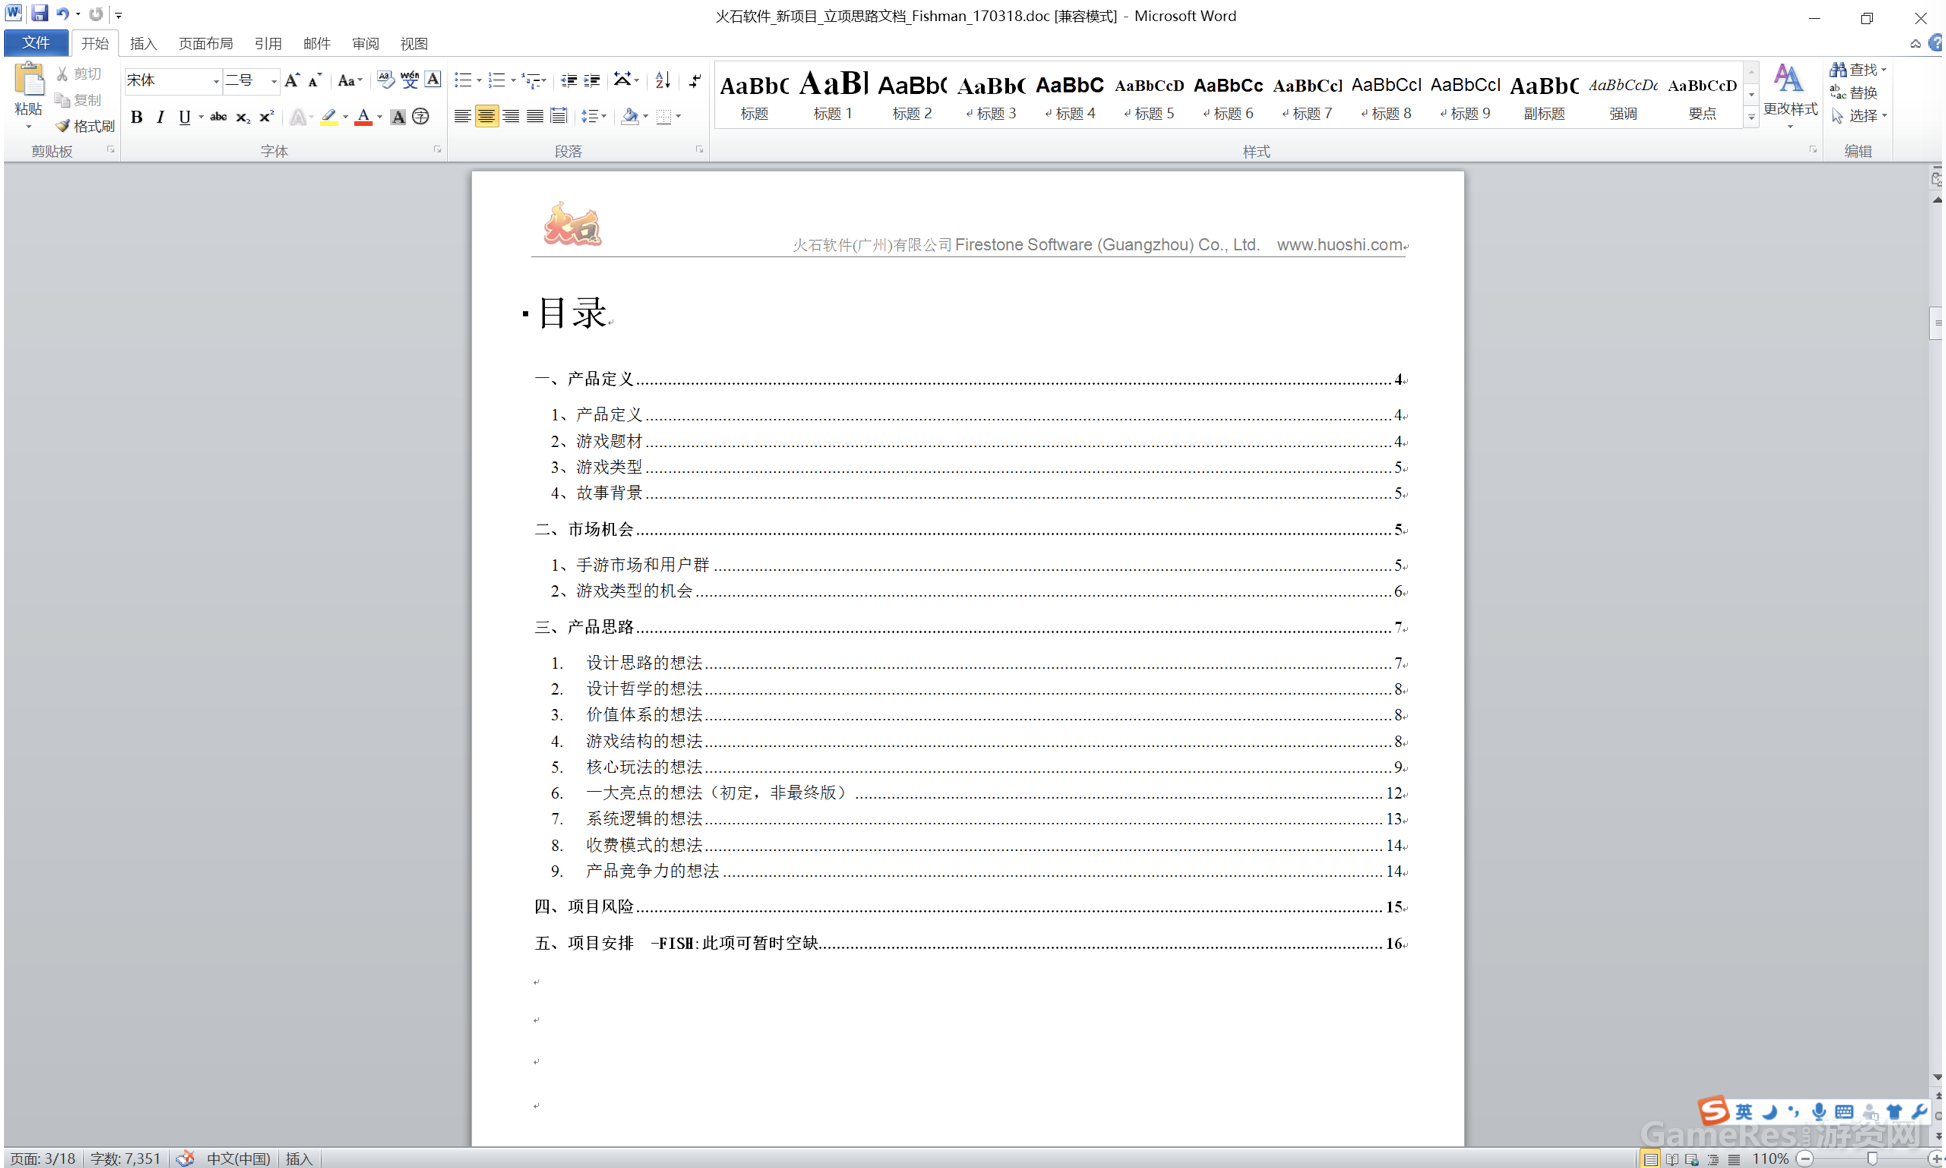The height and width of the screenshot is (1168, 1946).
Task: Align paragraph right
Action: click(510, 117)
